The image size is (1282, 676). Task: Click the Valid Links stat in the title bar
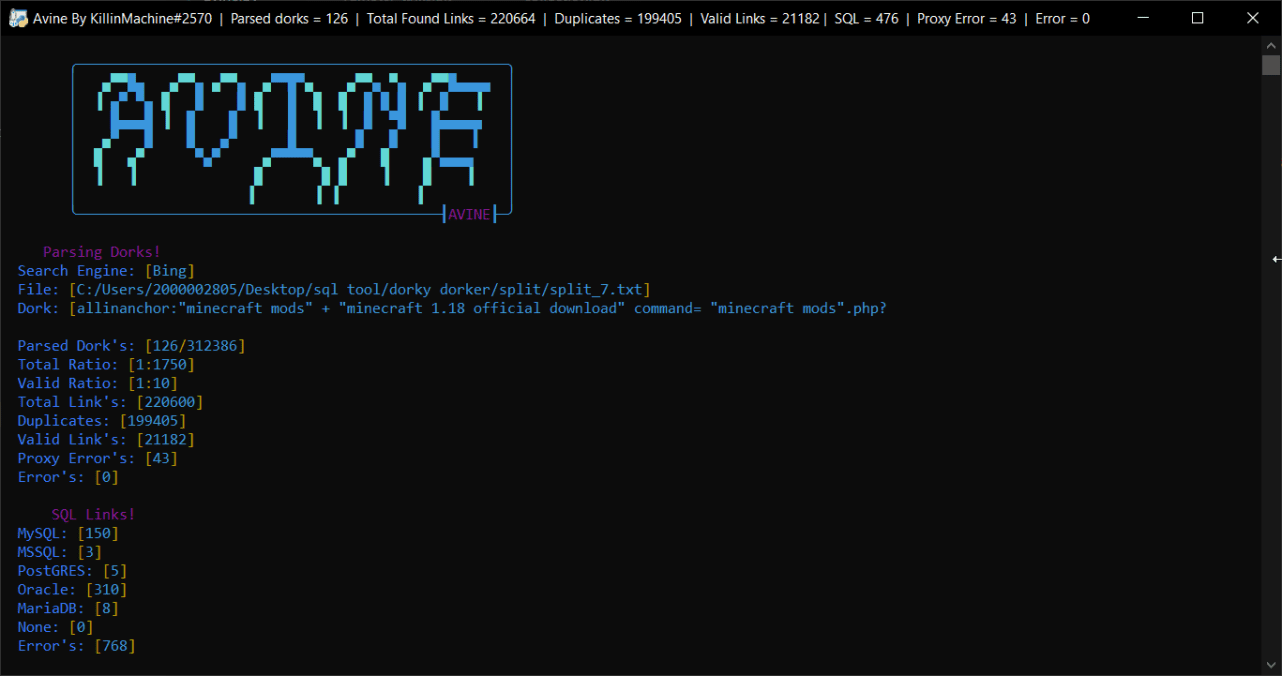[758, 17]
